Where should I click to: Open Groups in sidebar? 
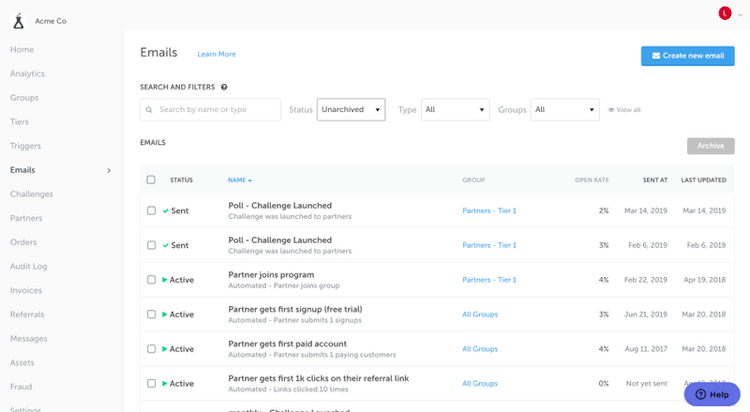point(24,98)
